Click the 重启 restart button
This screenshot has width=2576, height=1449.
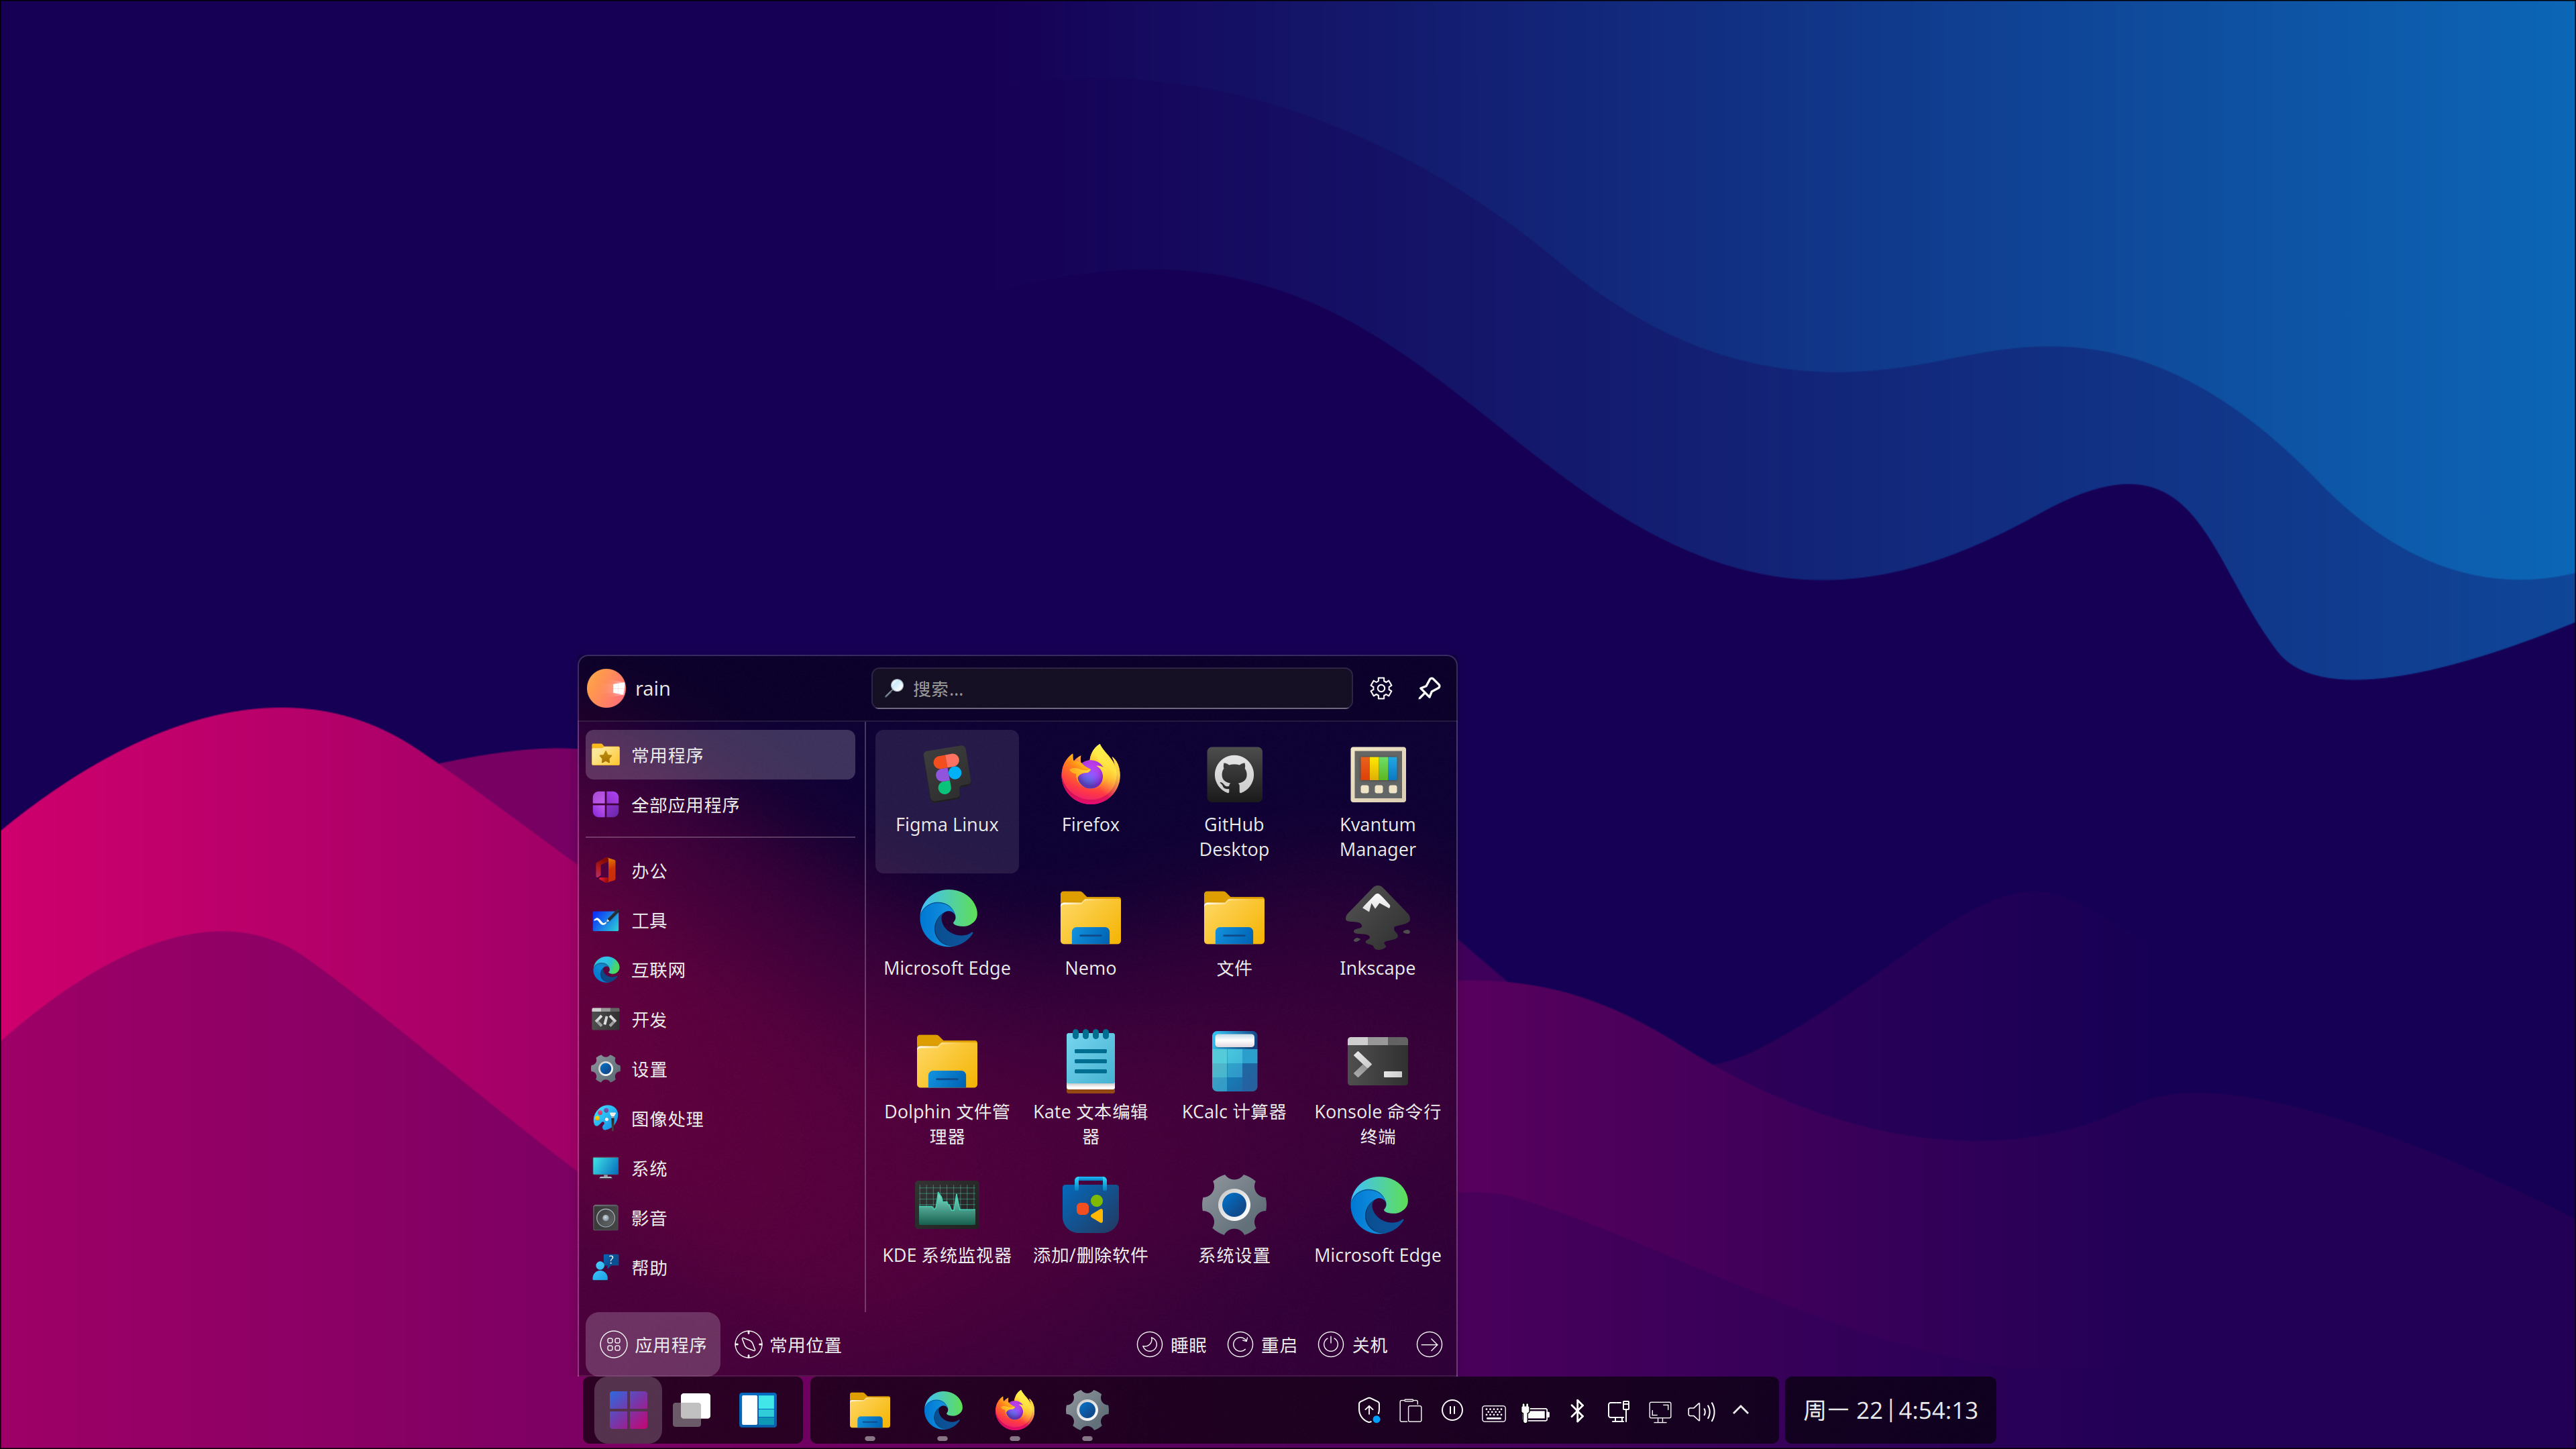pos(1262,1344)
